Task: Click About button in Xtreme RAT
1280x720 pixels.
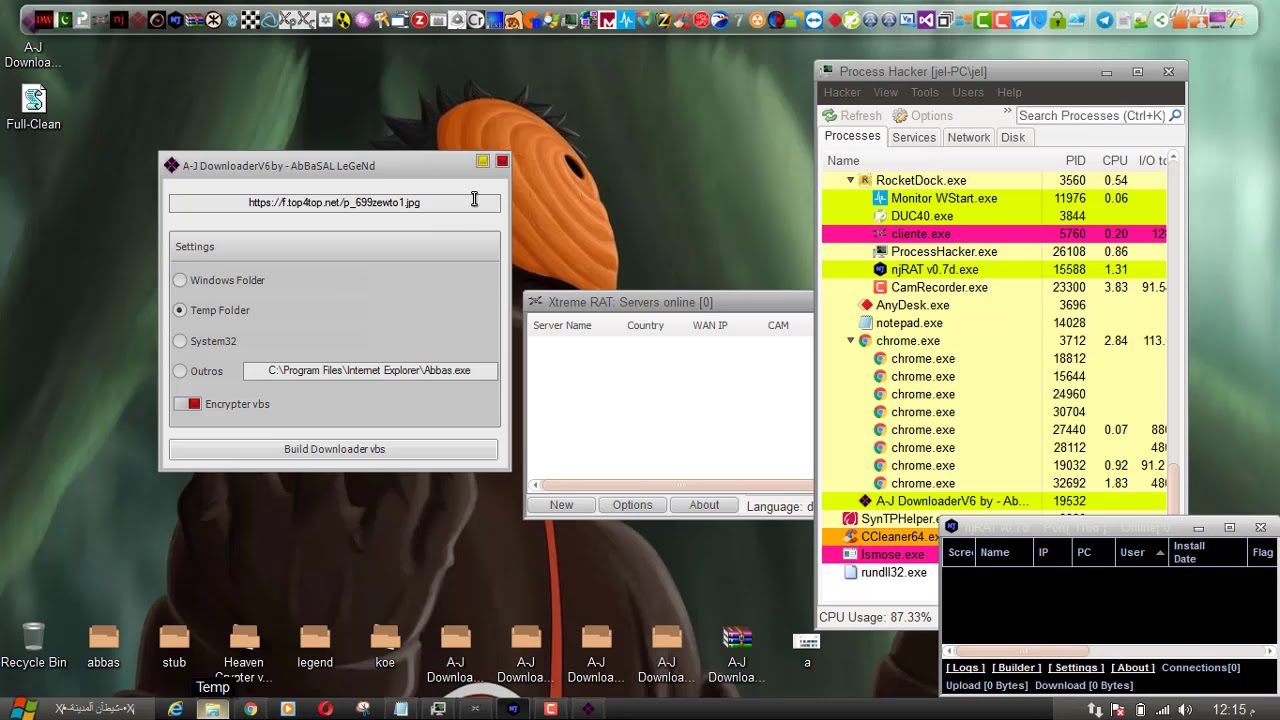Action: [x=703, y=505]
